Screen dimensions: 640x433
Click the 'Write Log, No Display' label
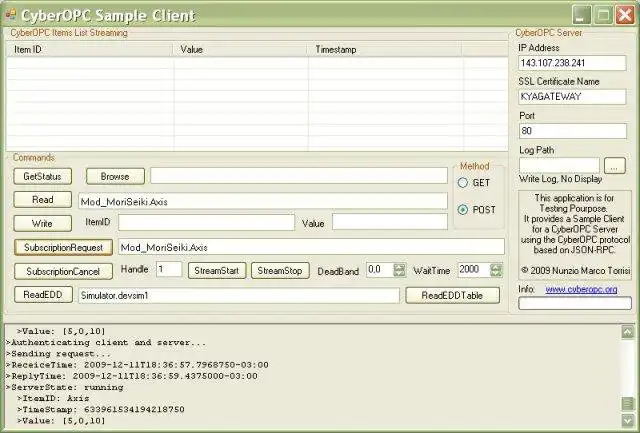click(560, 179)
